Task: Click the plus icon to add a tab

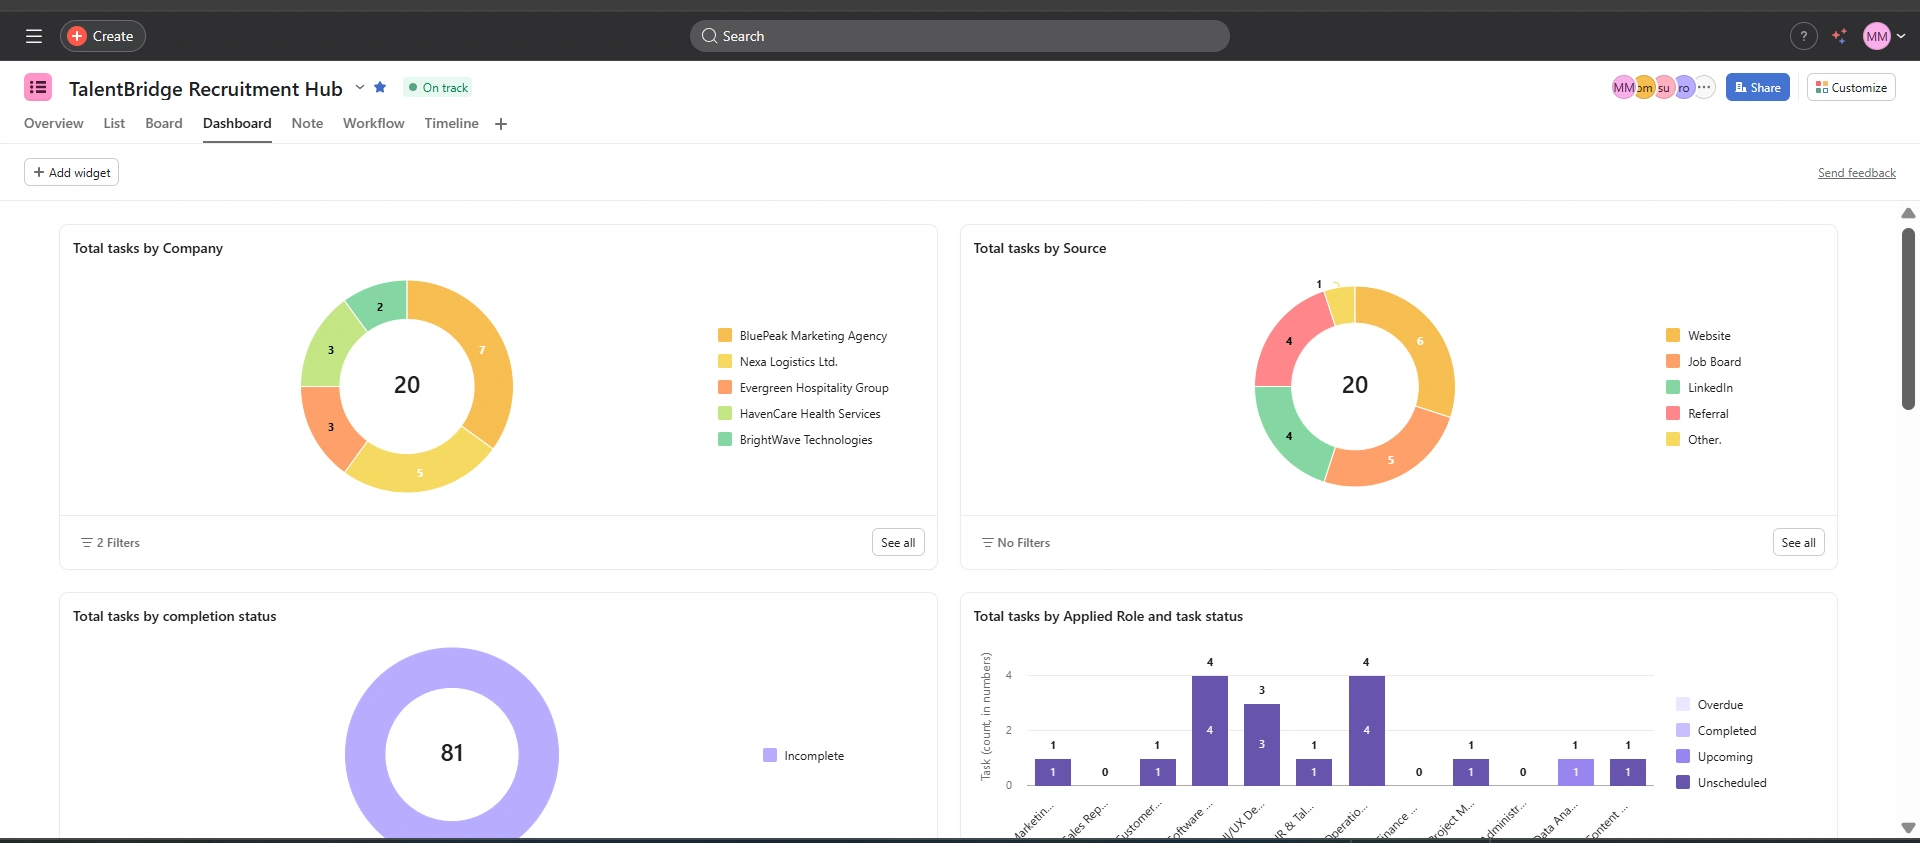Action: tap(501, 124)
